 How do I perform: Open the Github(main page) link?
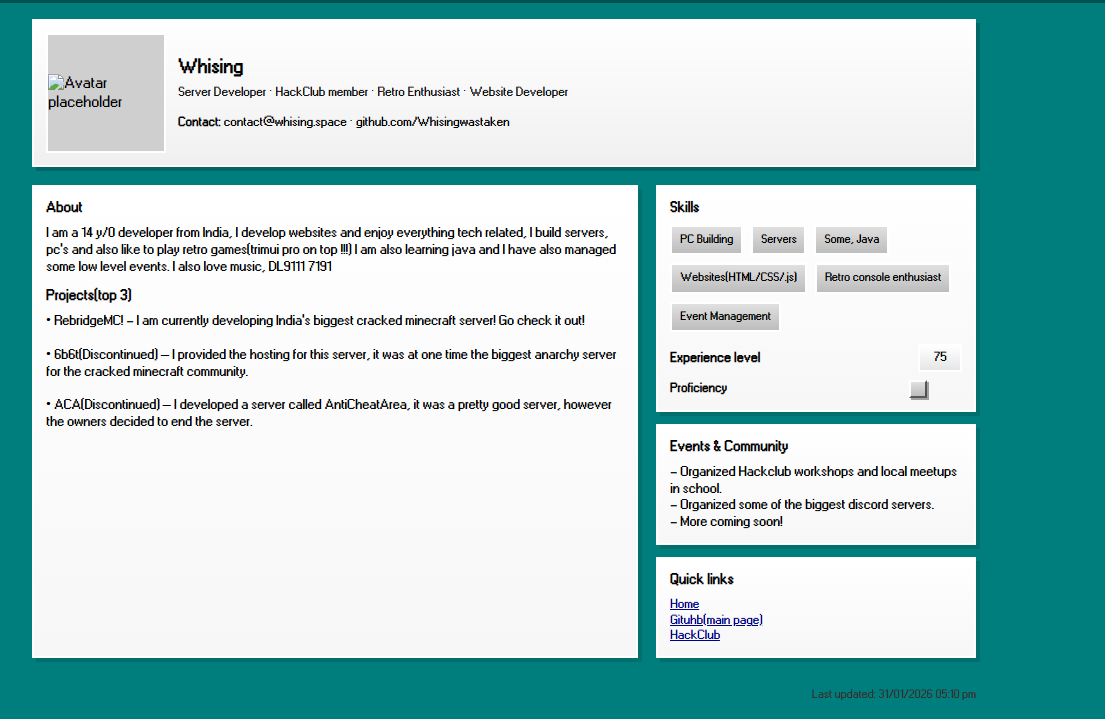(716, 620)
